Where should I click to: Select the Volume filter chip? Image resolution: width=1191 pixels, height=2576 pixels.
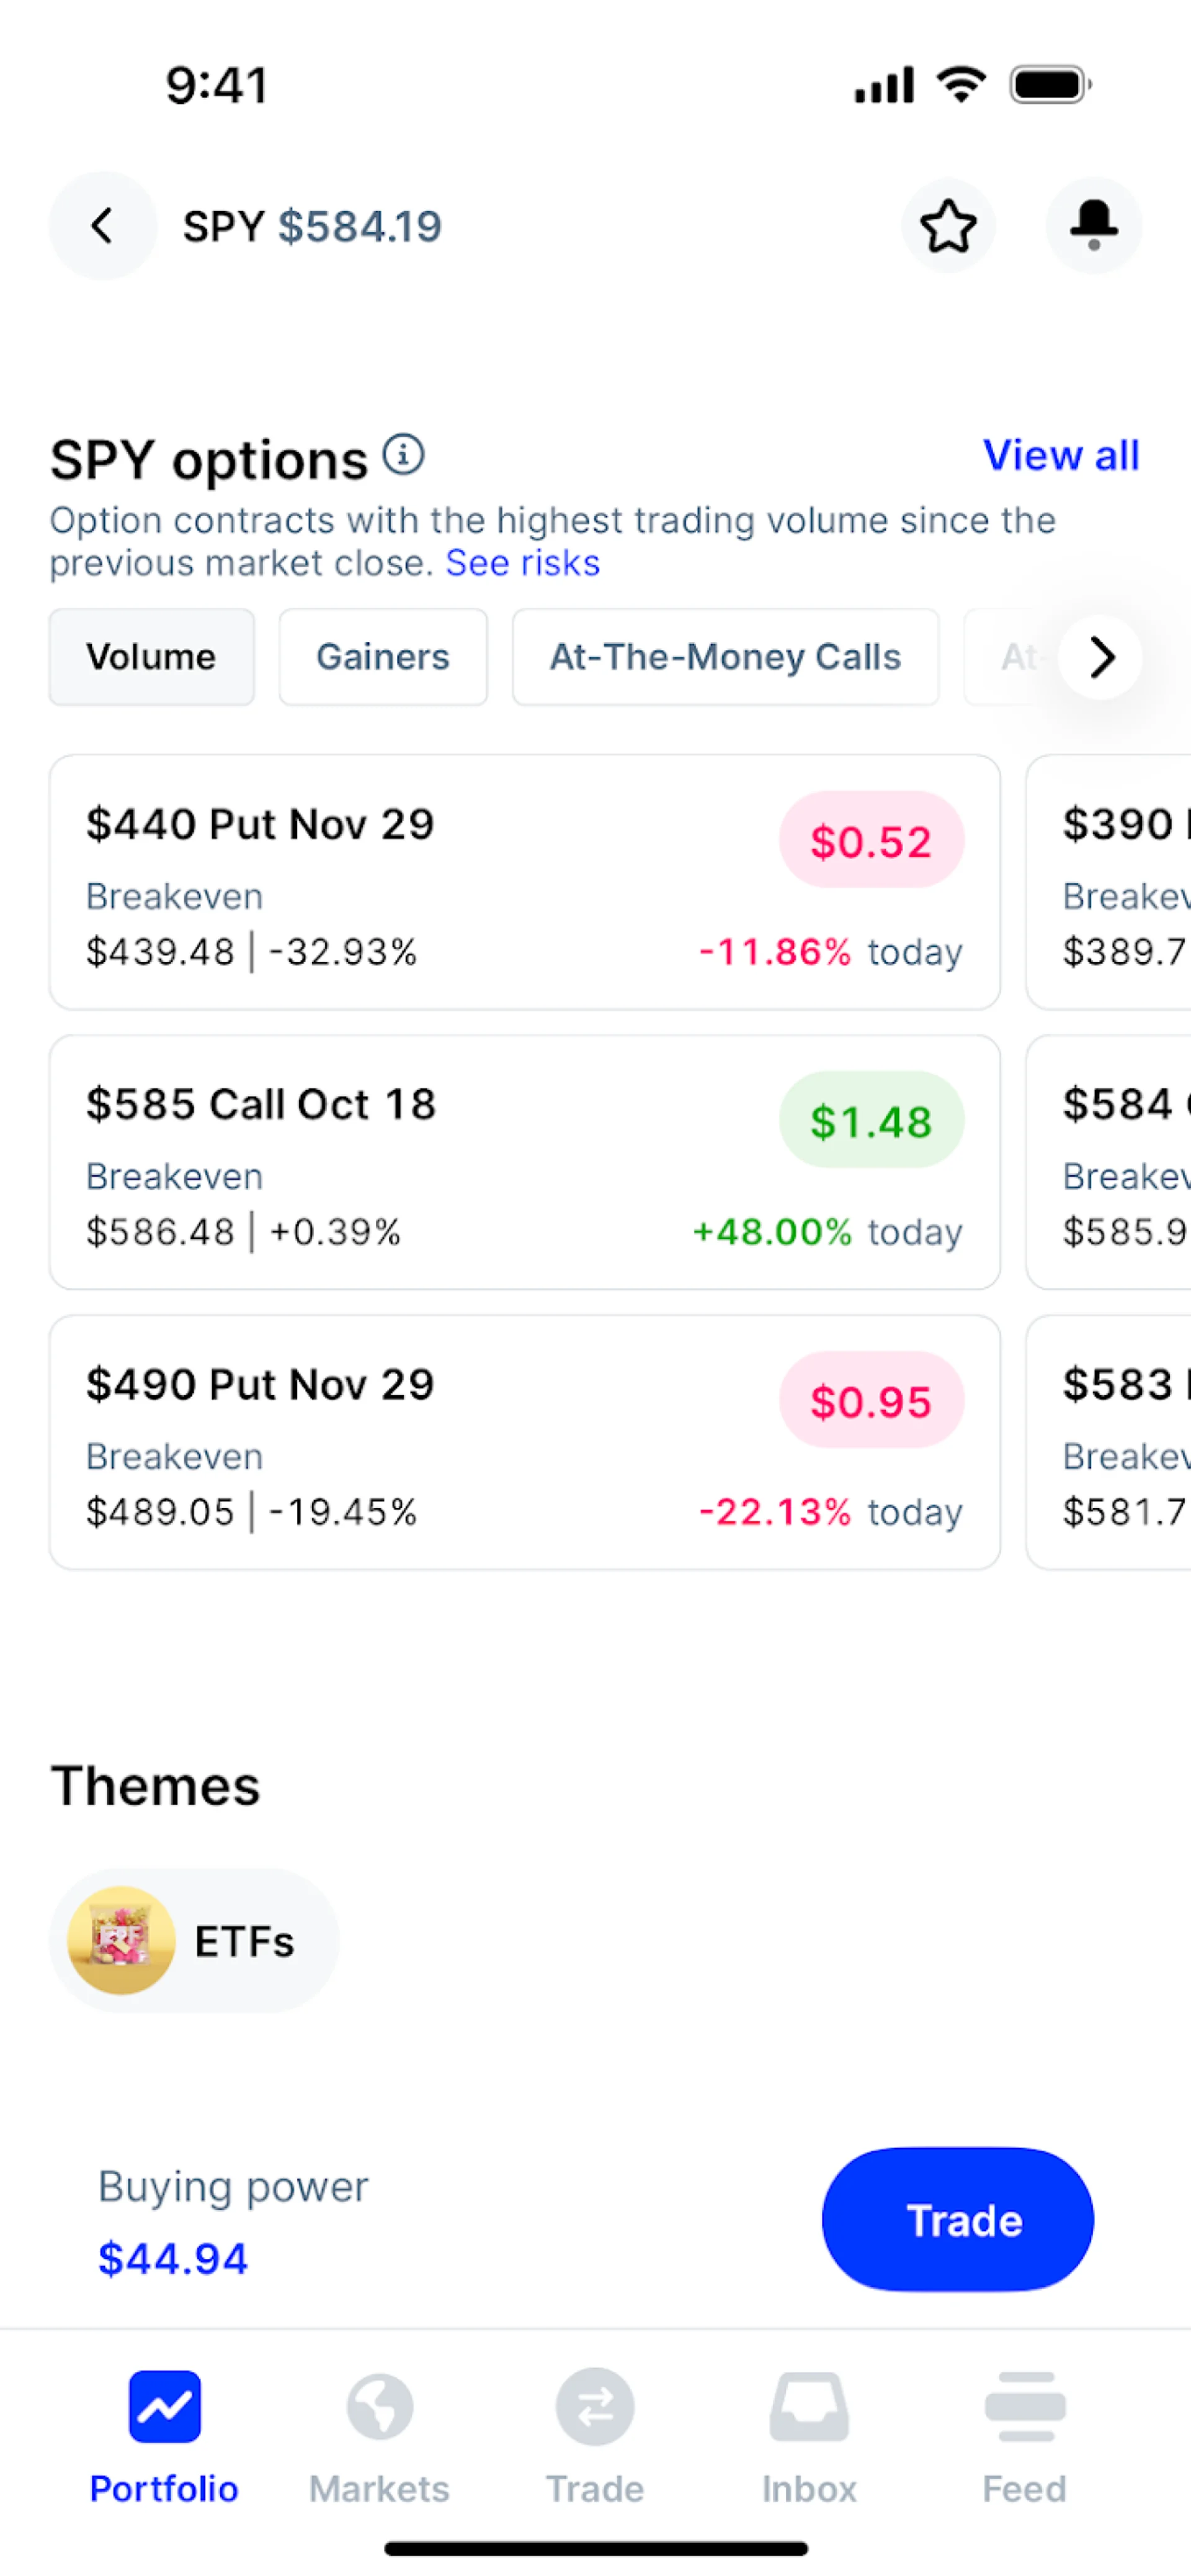coord(151,657)
